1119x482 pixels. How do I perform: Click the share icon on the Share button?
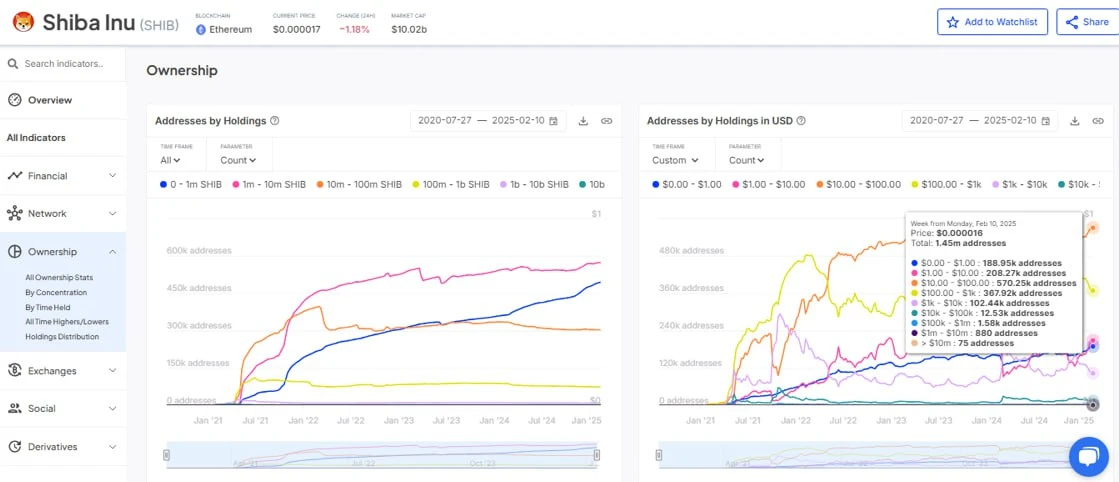click(1072, 22)
